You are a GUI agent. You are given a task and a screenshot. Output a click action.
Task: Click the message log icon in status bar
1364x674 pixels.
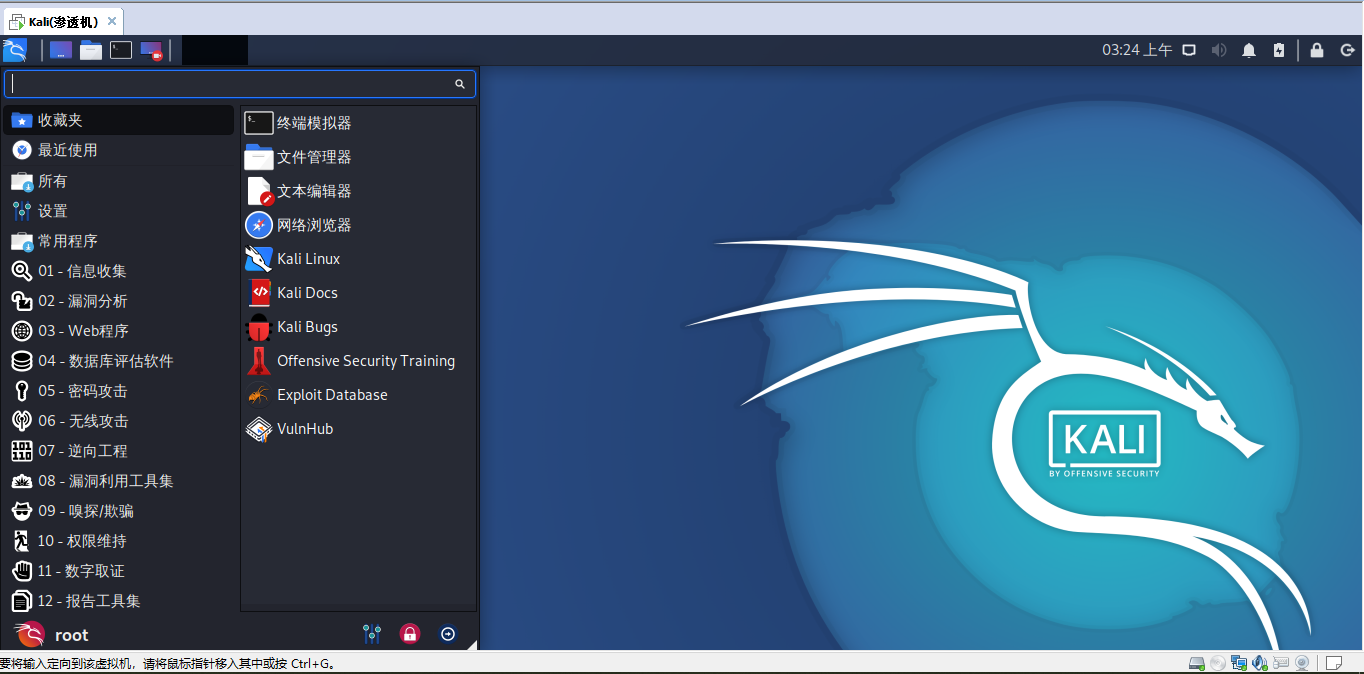coord(1334,663)
